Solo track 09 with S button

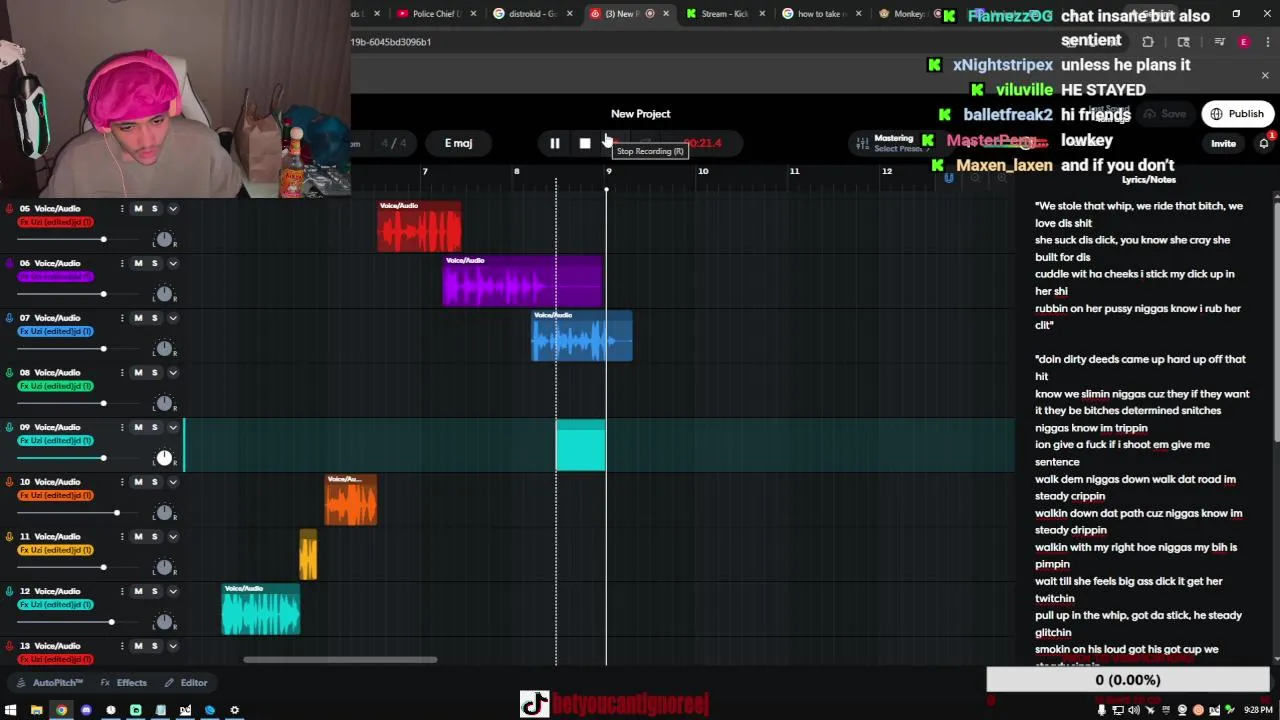tap(154, 427)
